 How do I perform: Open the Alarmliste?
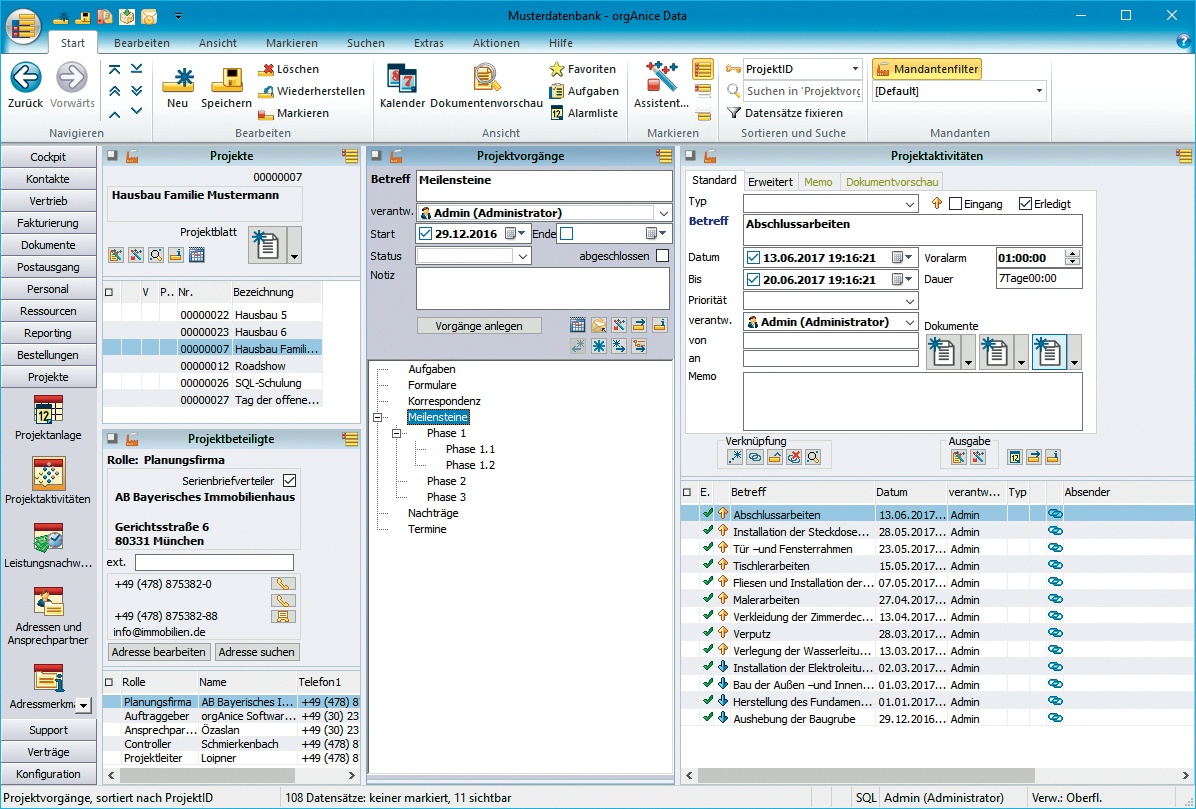[585, 113]
